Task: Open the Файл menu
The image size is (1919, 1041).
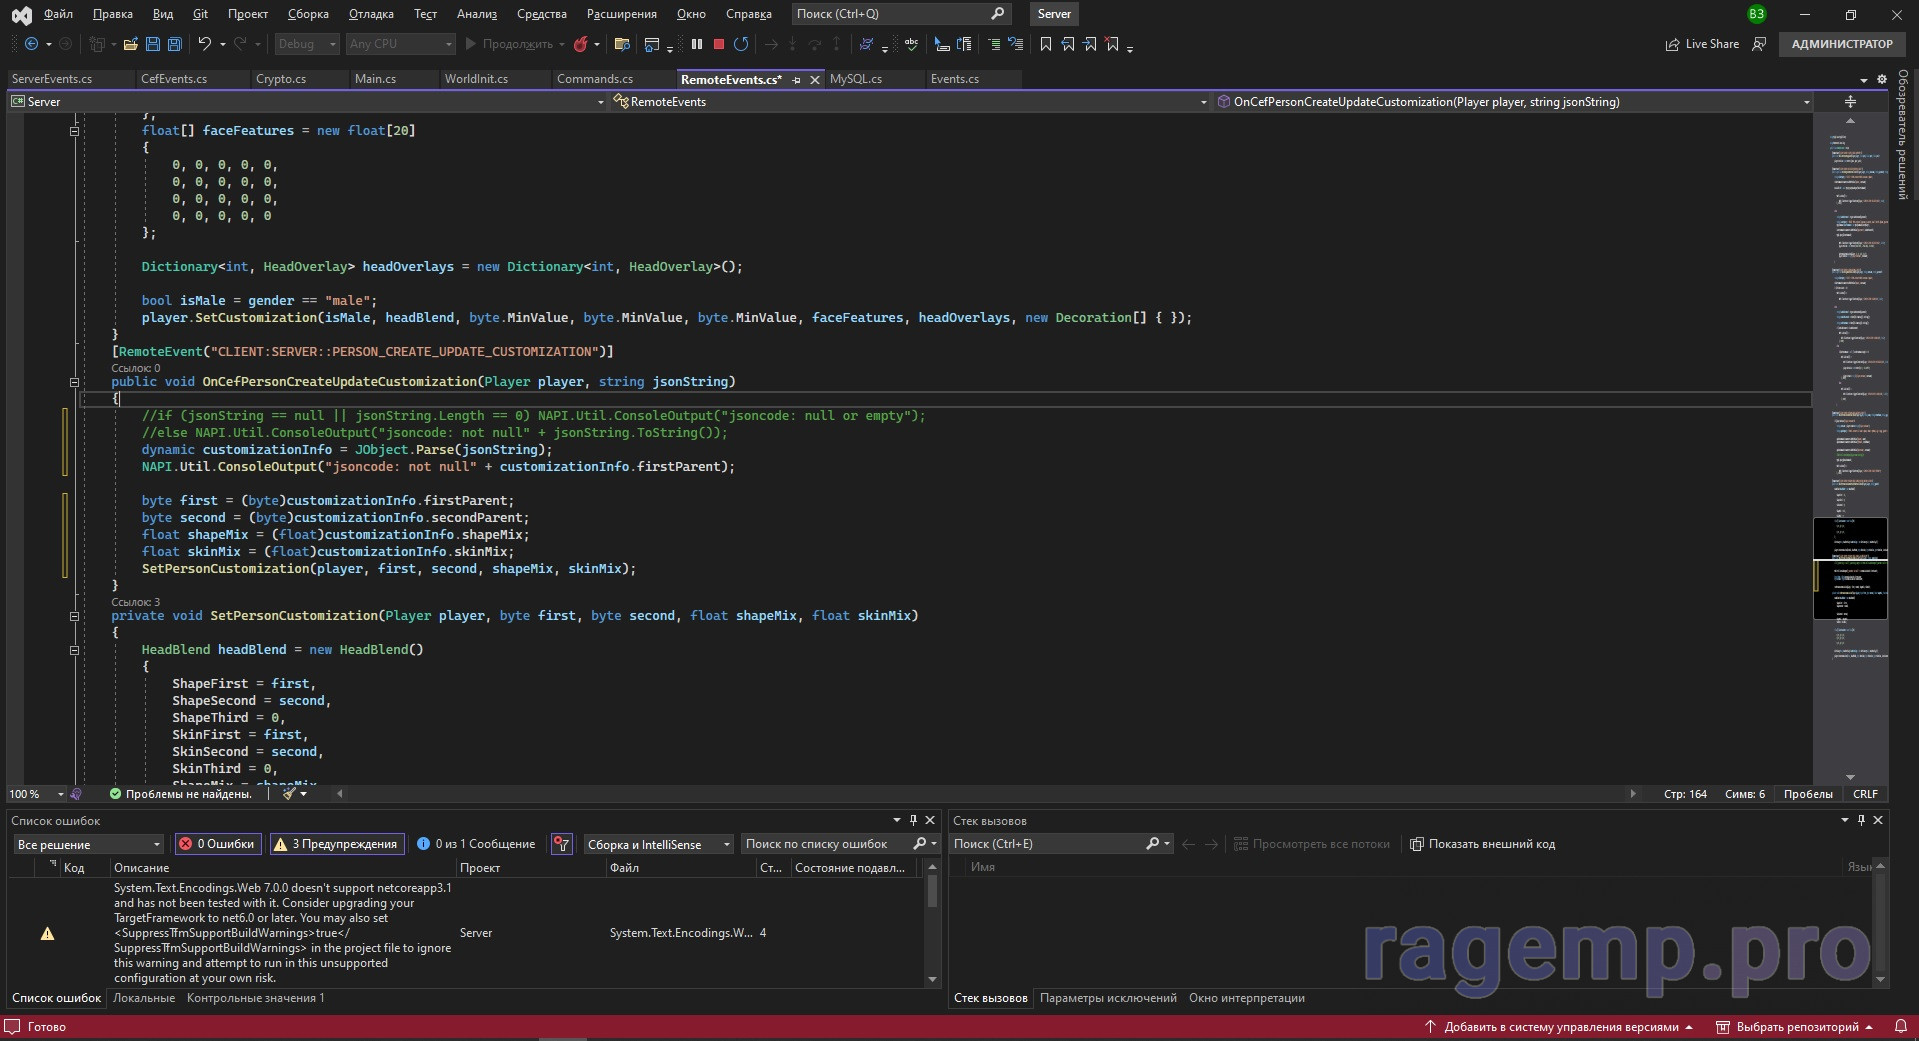Action: click(x=58, y=14)
